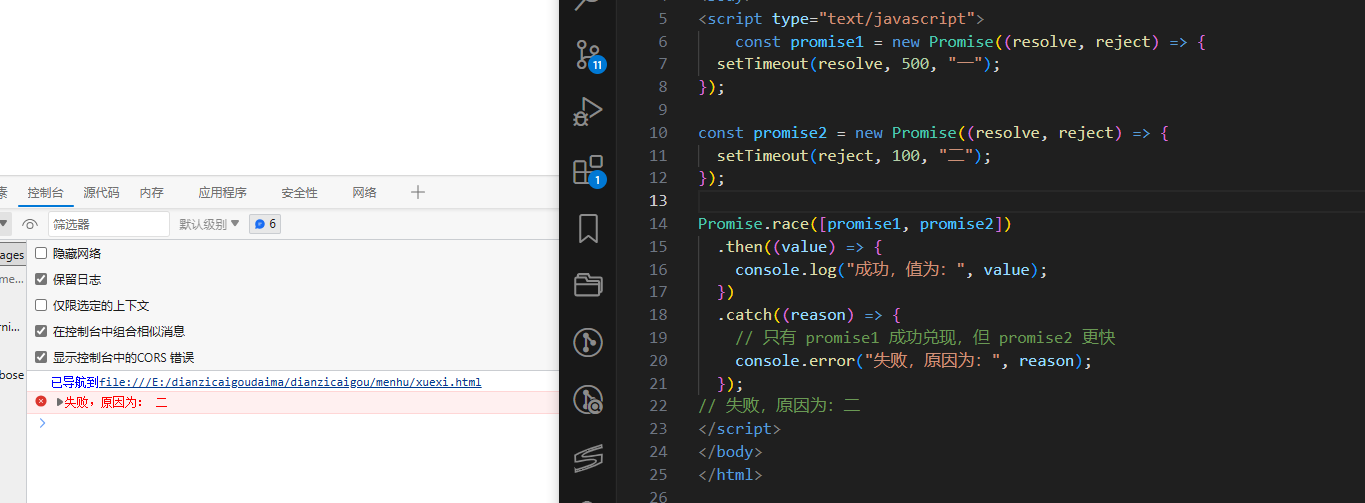Uncheck 在控制台中组合相似消息 checkbox
Image resolution: width=1365 pixels, height=503 pixels.
click(x=41, y=331)
